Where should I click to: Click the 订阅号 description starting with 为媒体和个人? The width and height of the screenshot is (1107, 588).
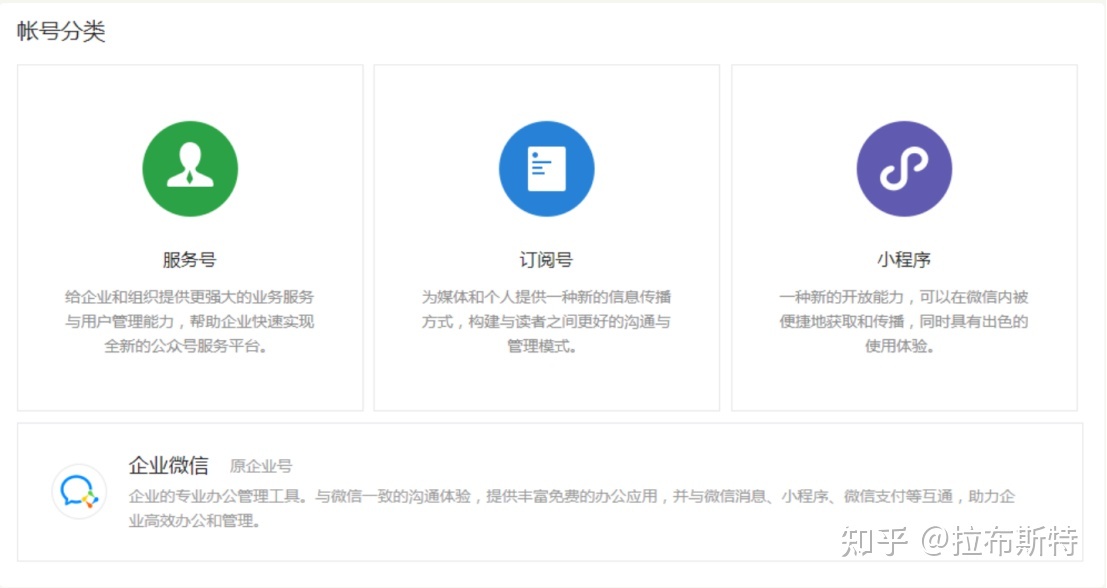(x=546, y=322)
